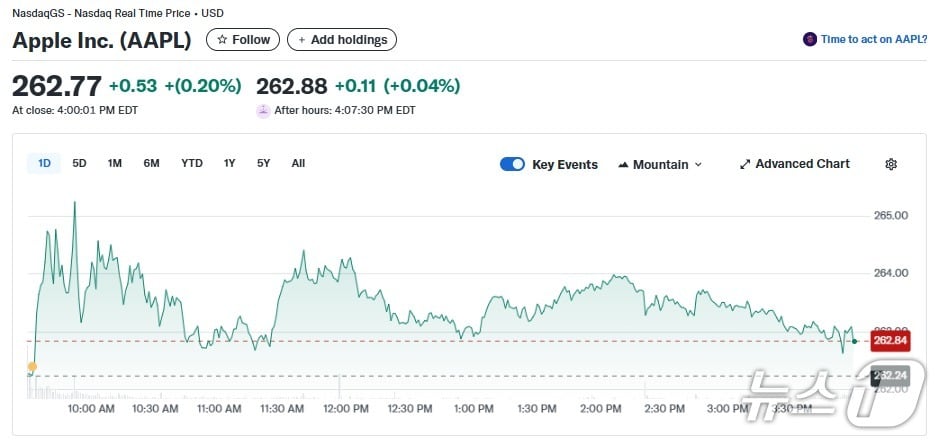Open the Time to act on AAPL link
Screen dimensions: 939x441
pos(873,40)
